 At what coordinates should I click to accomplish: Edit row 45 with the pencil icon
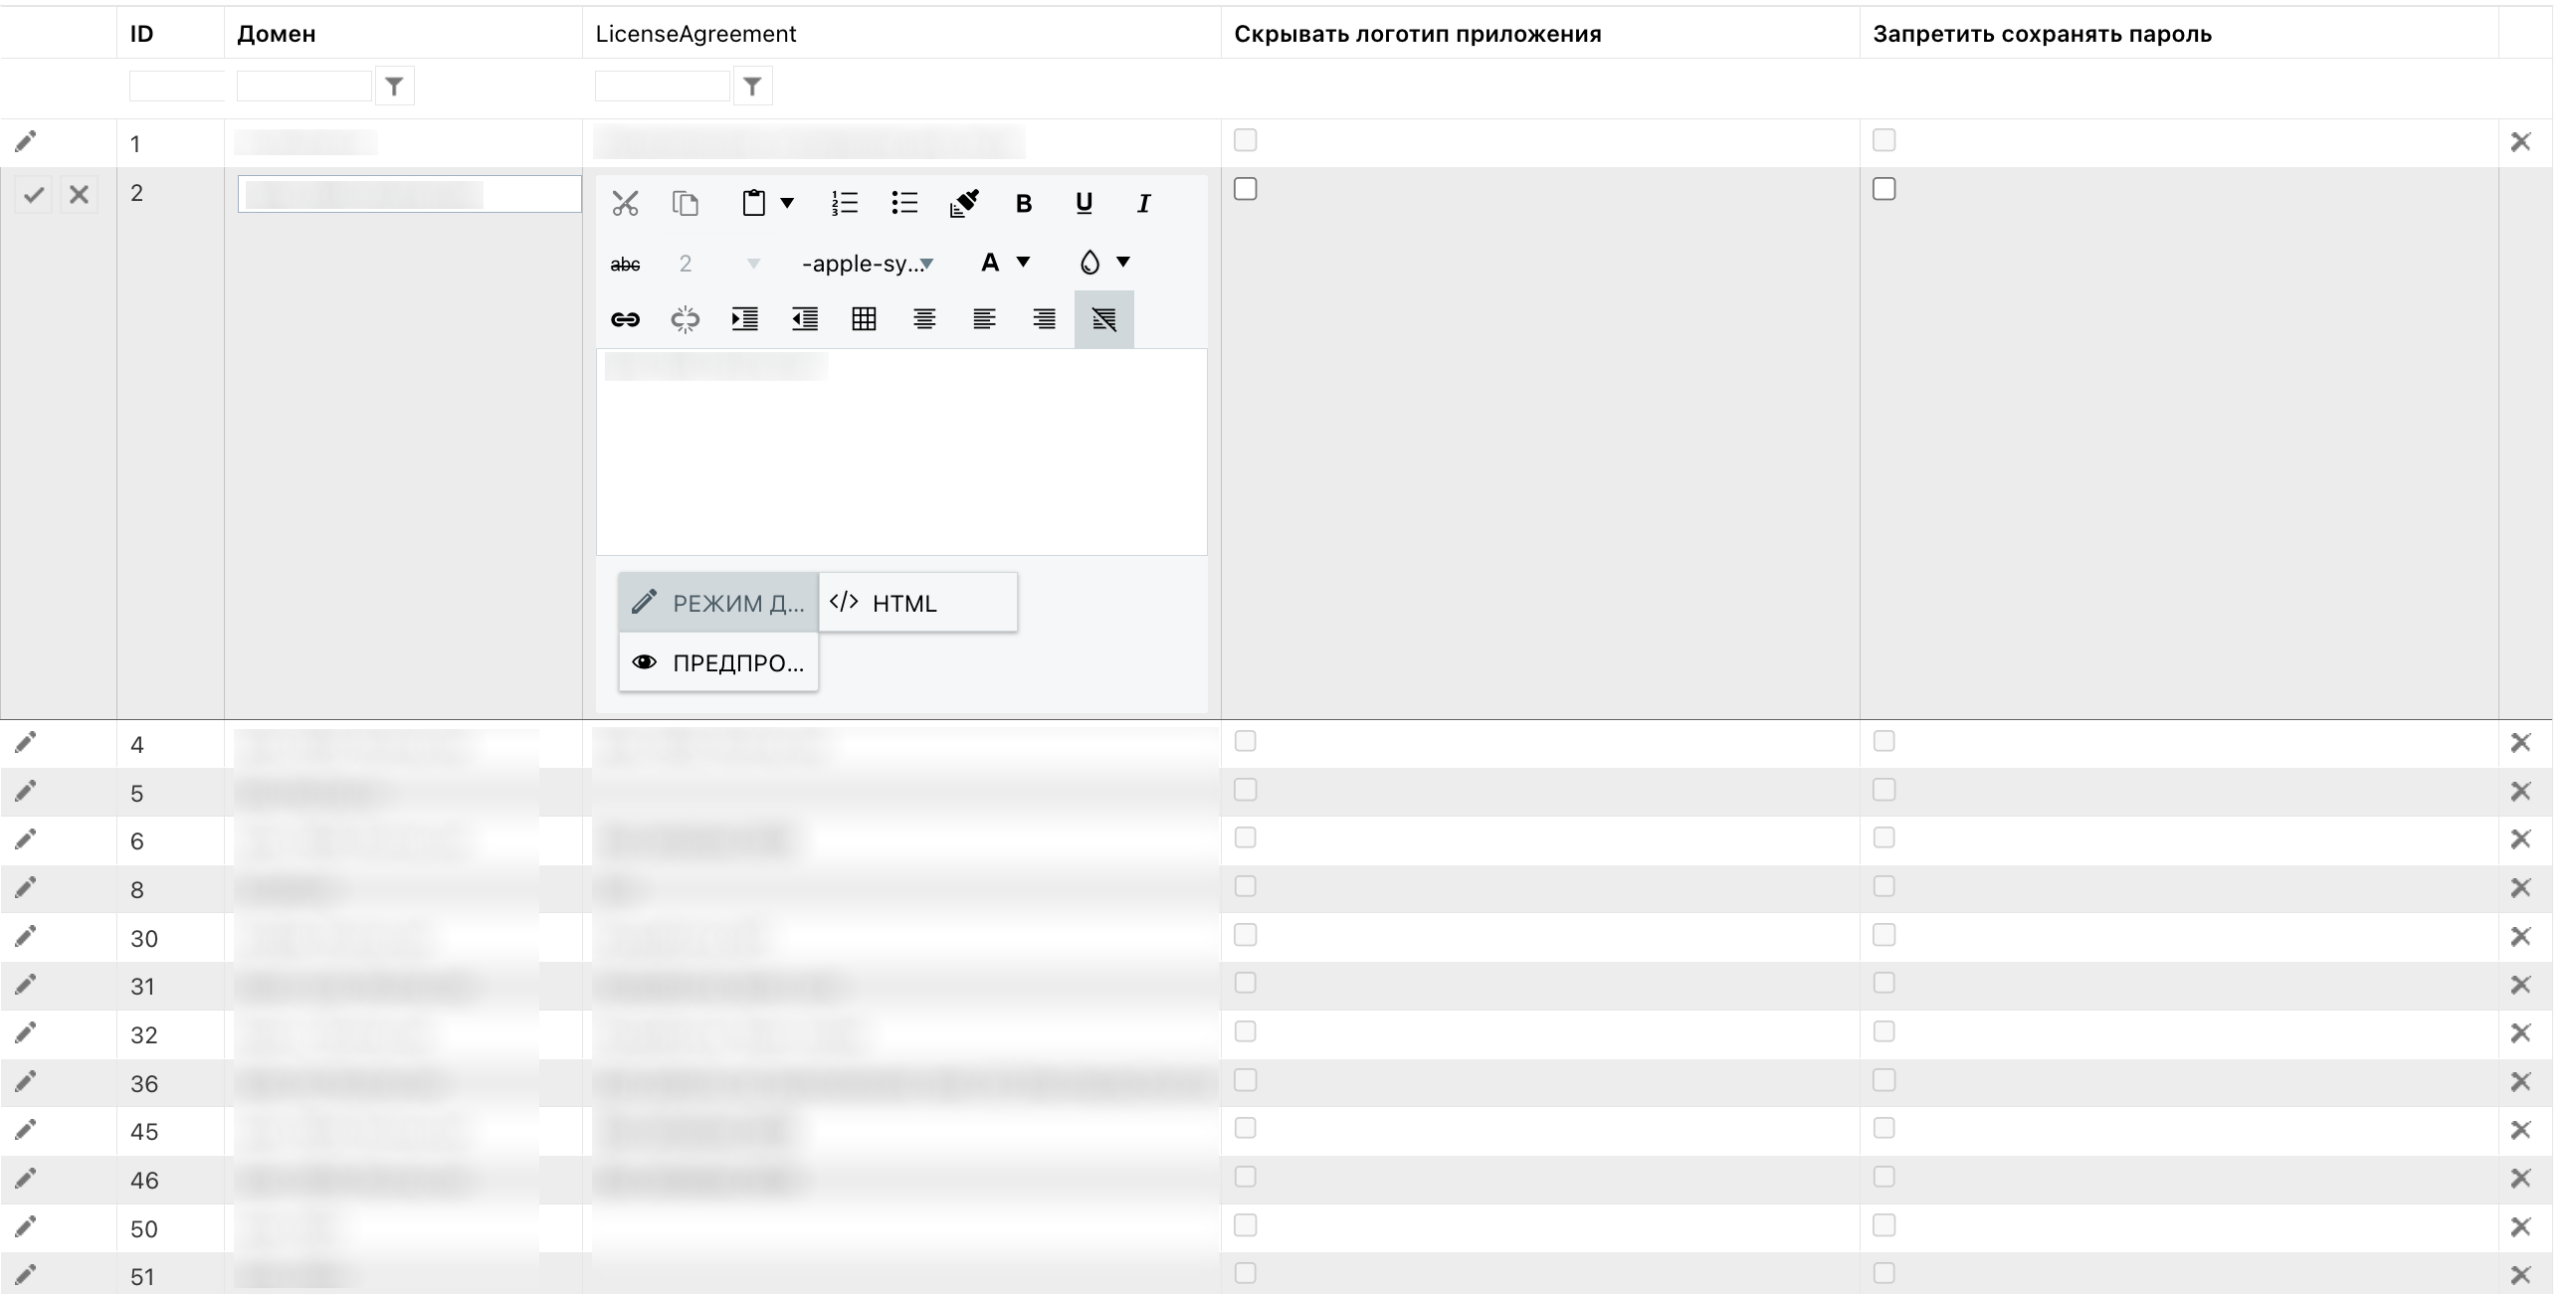[x=26, y=1130]
